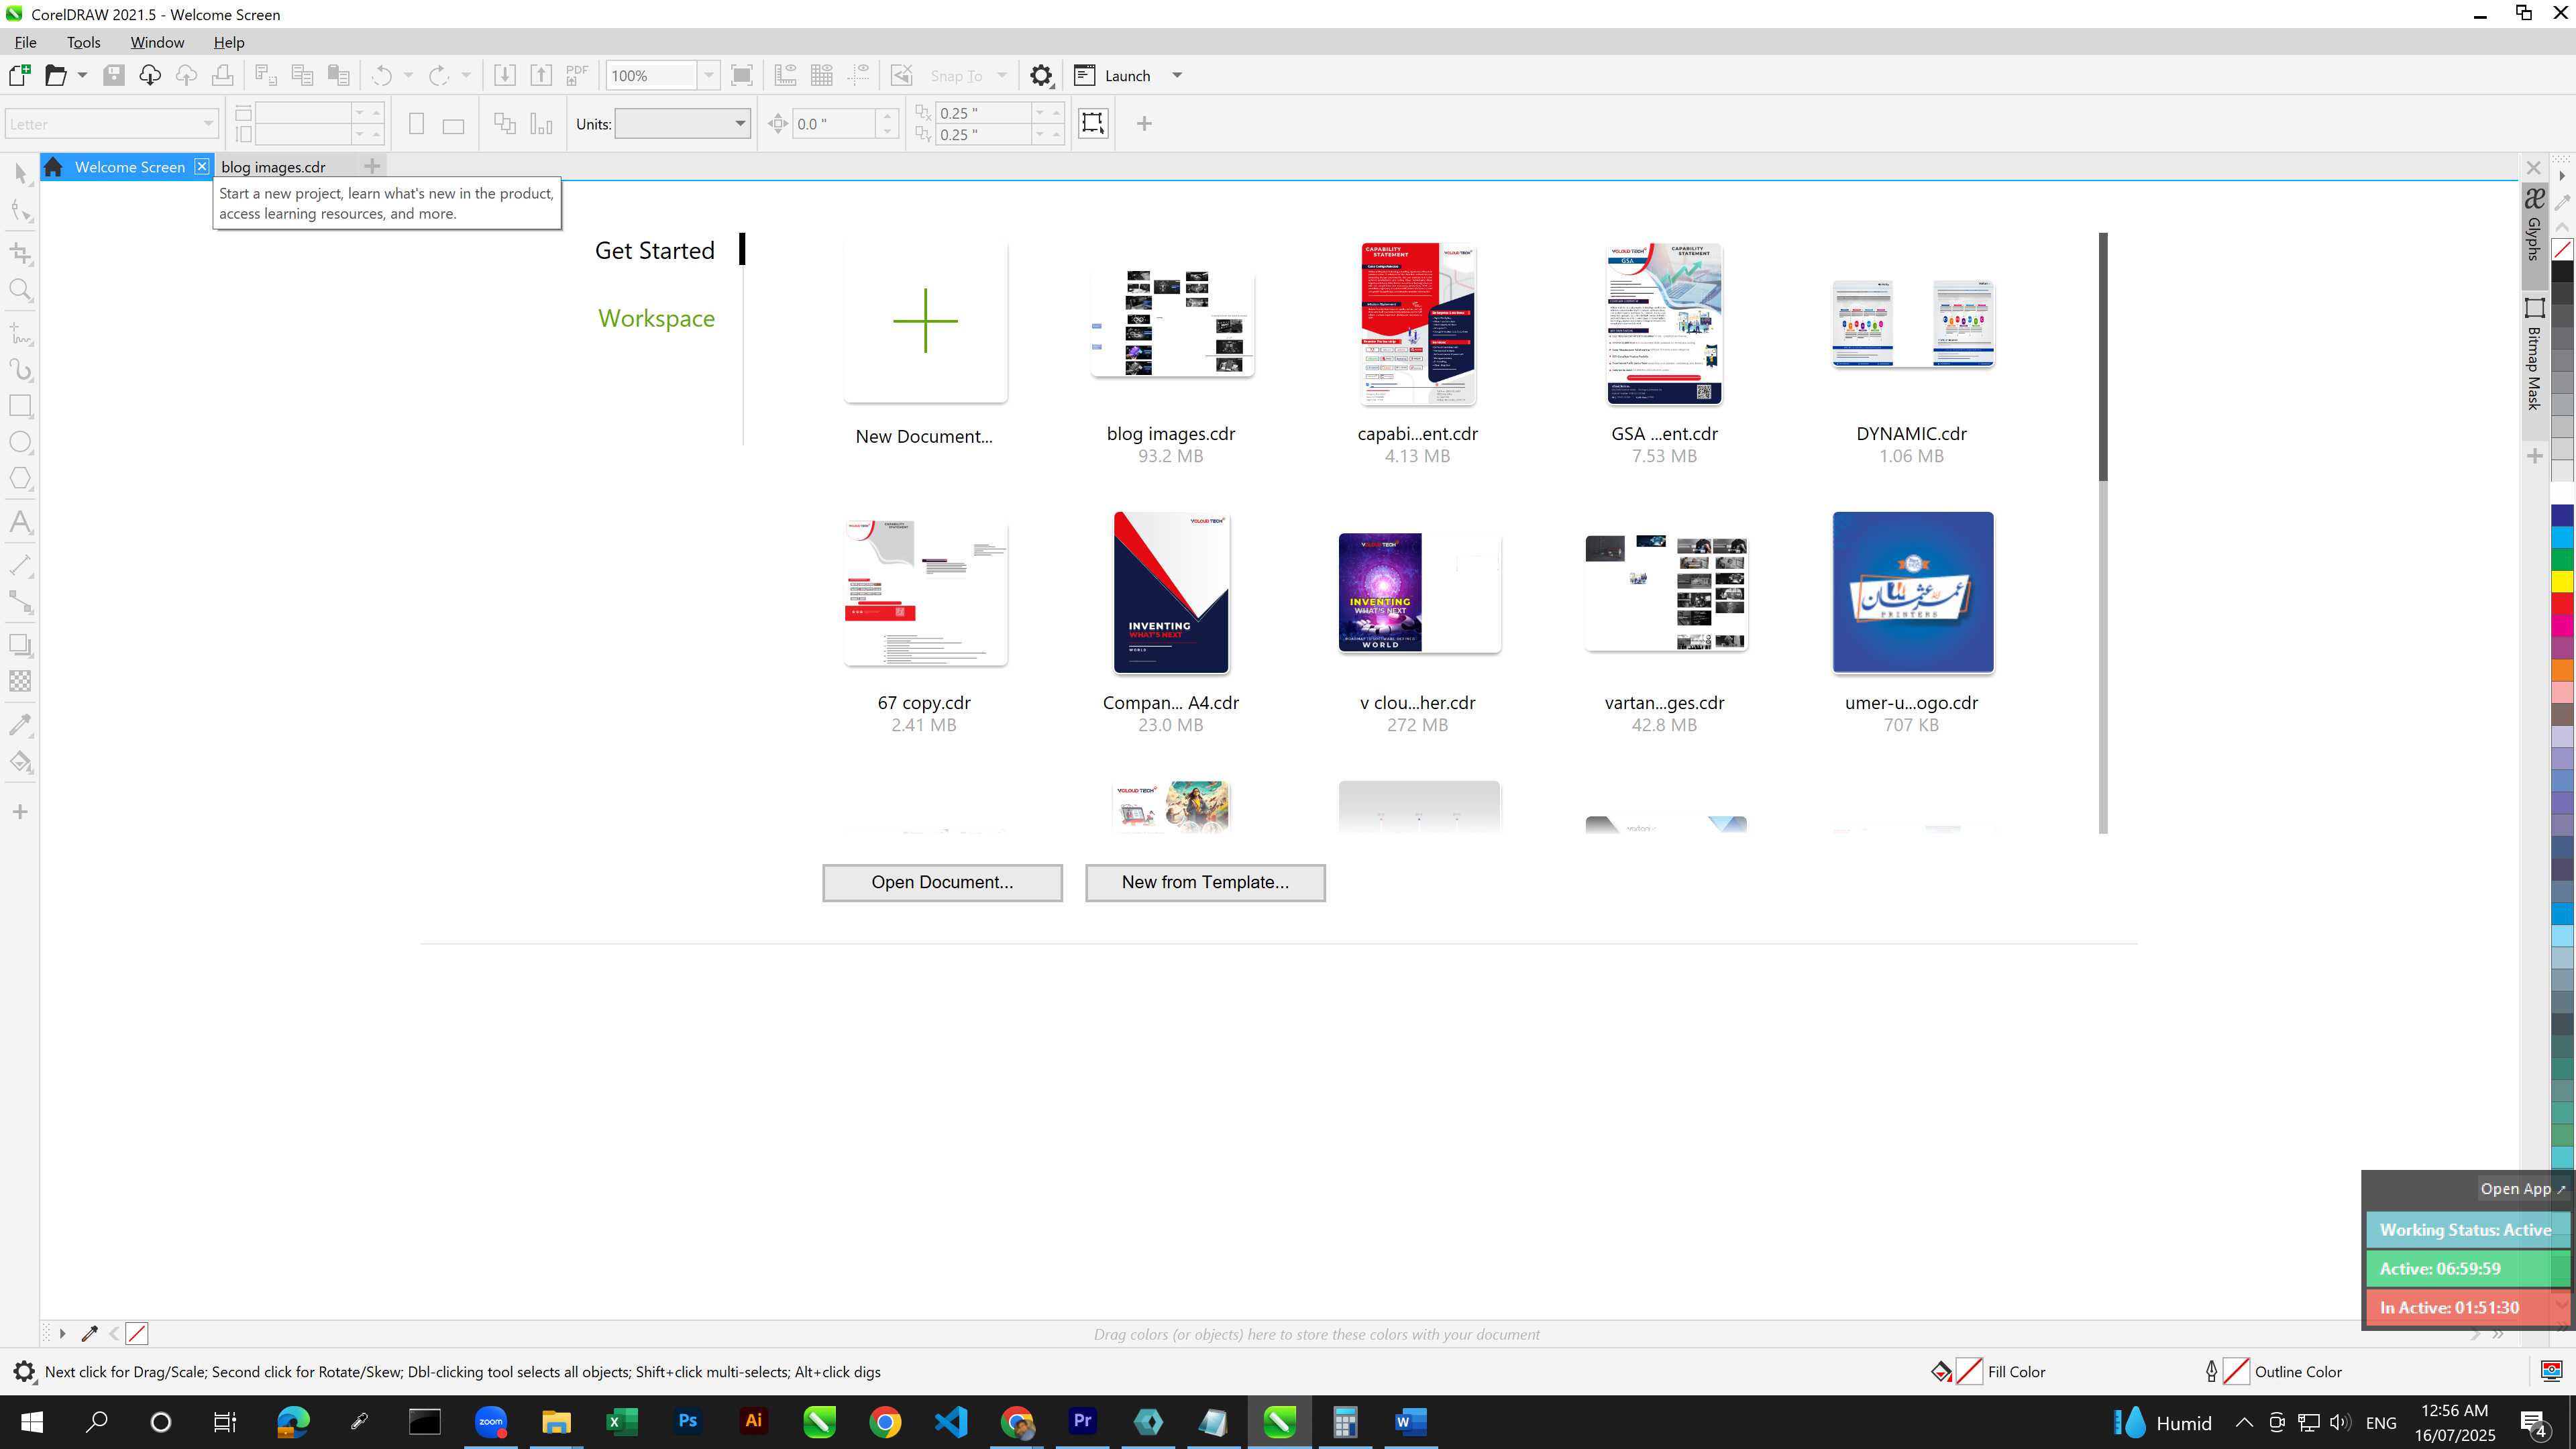Click the Full-screen preview icon

pos(742,75)
